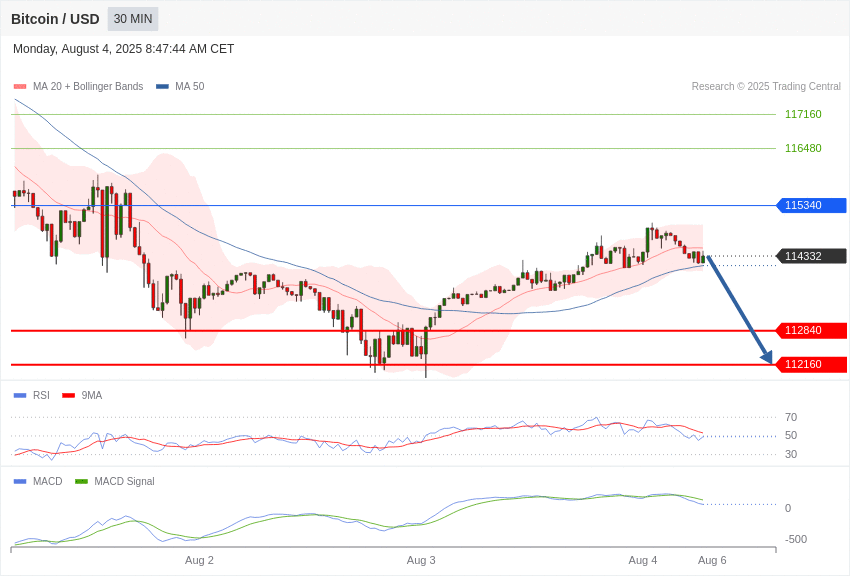
Task: Click the MACD -500 axis value
Action: click(796, 539)
